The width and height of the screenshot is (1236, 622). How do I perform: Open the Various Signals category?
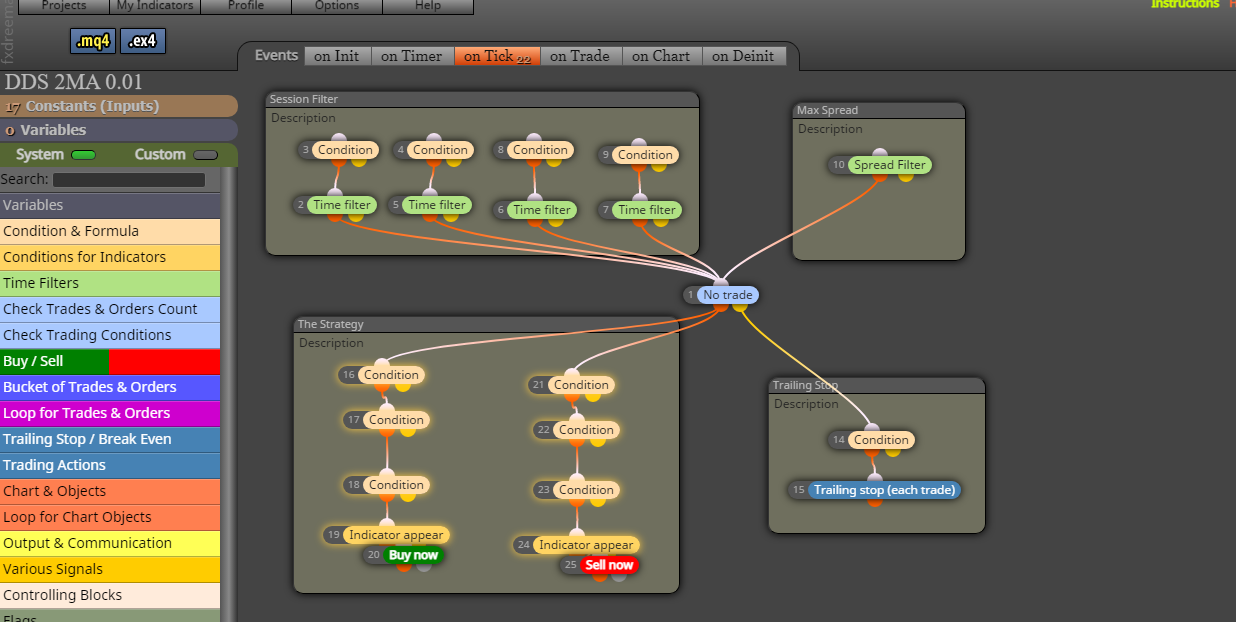point(110,569)
